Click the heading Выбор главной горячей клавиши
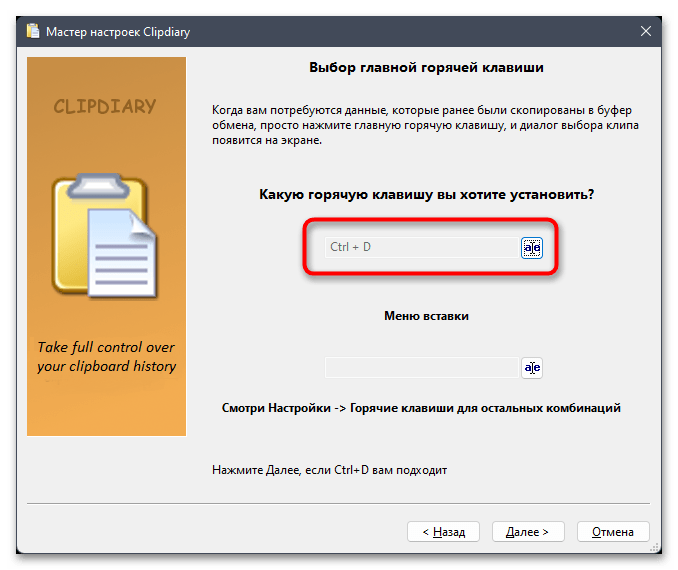678x570 pixels. [426, 67]
